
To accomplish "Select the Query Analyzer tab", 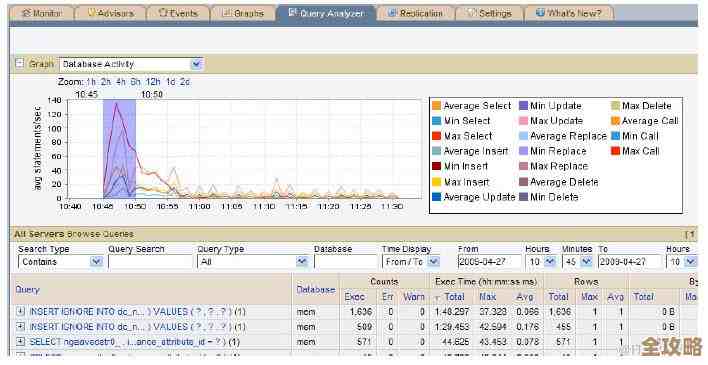I will click(326, 14).
